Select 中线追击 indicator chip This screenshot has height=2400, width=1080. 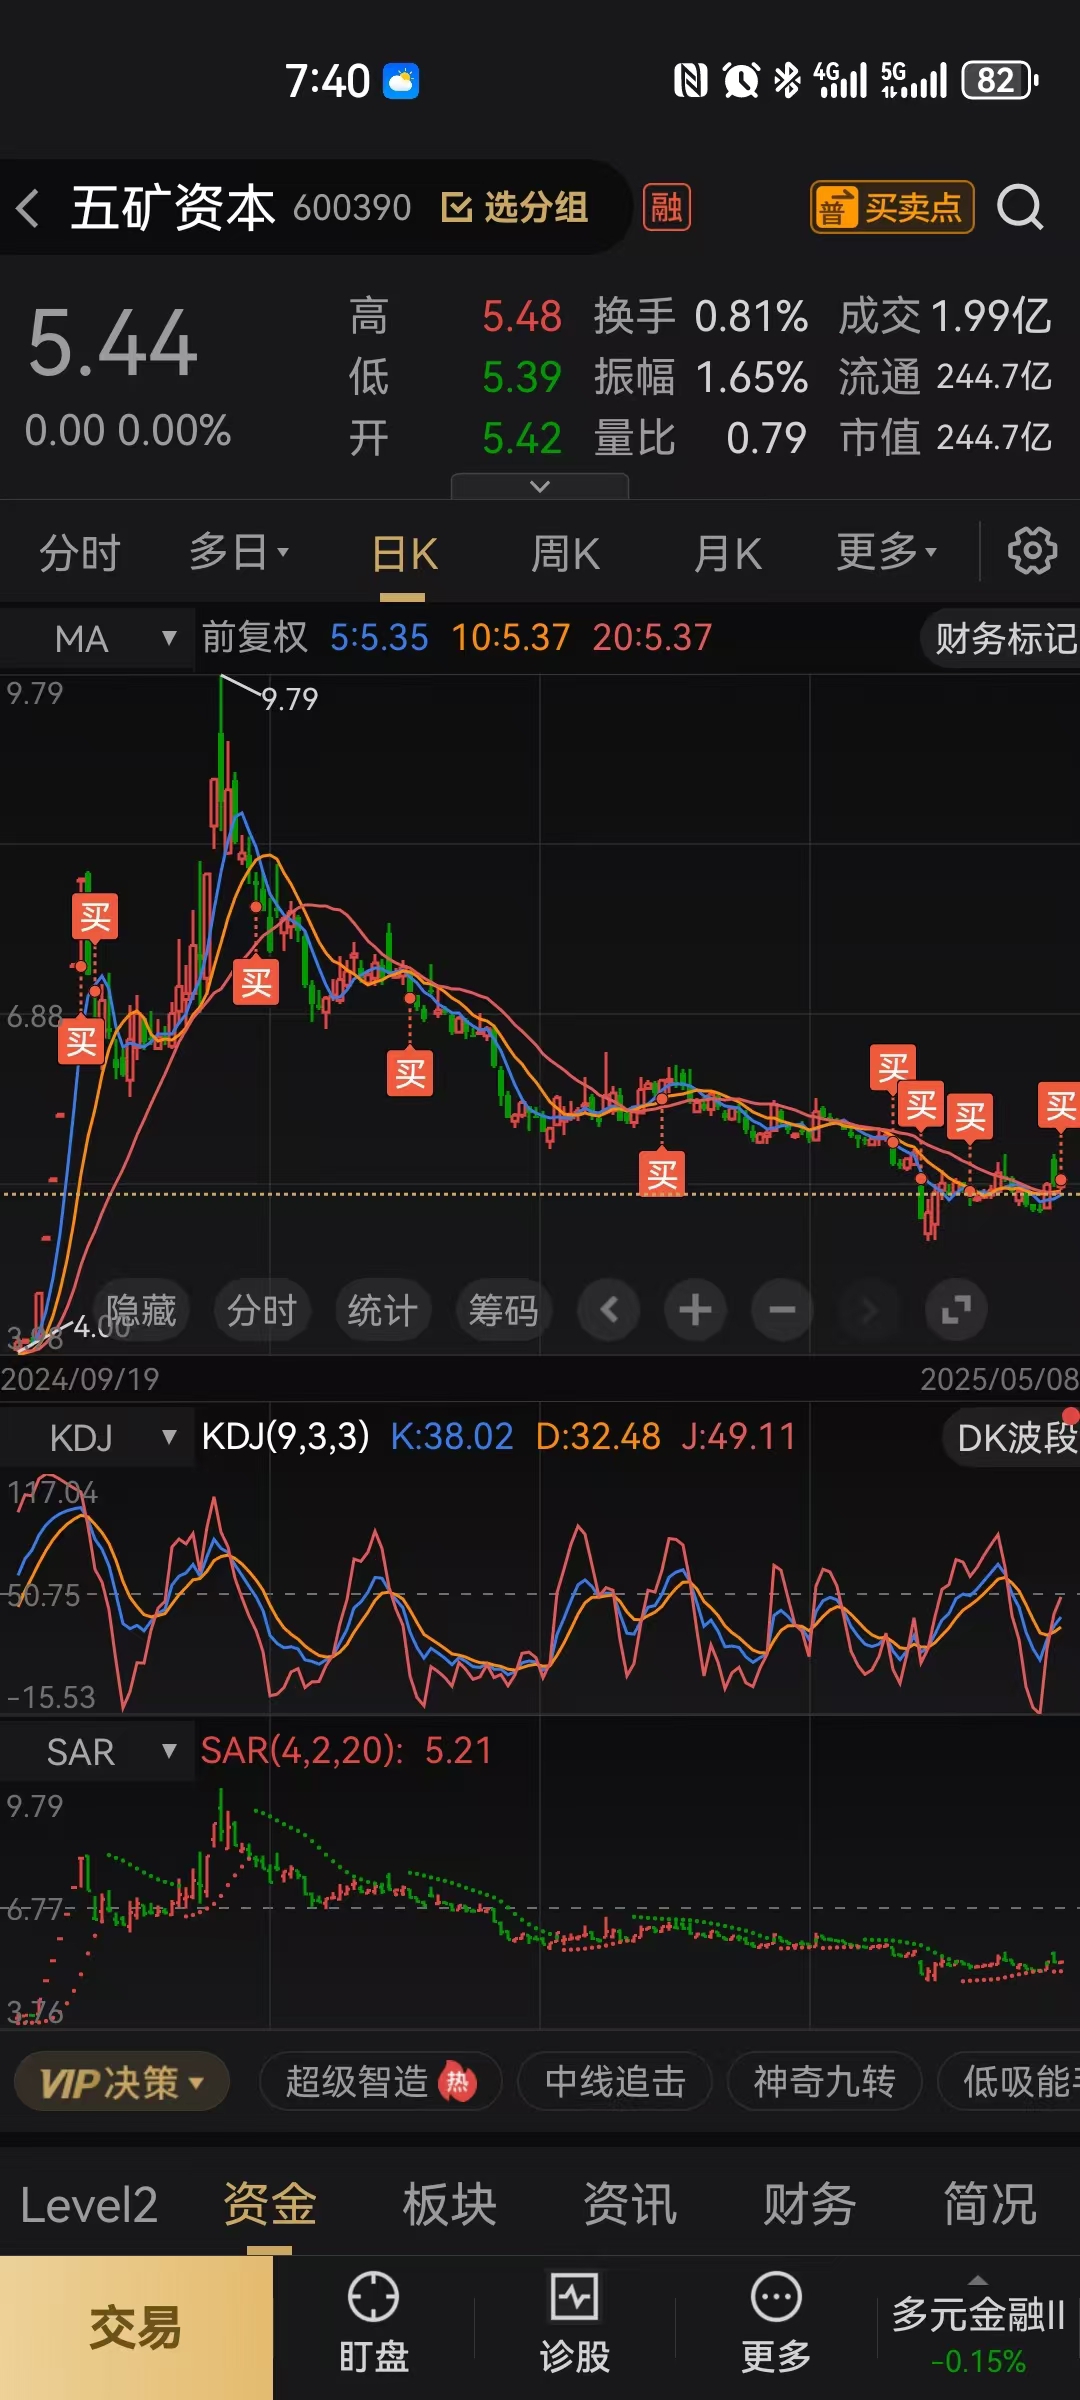tap(615, 2082)
